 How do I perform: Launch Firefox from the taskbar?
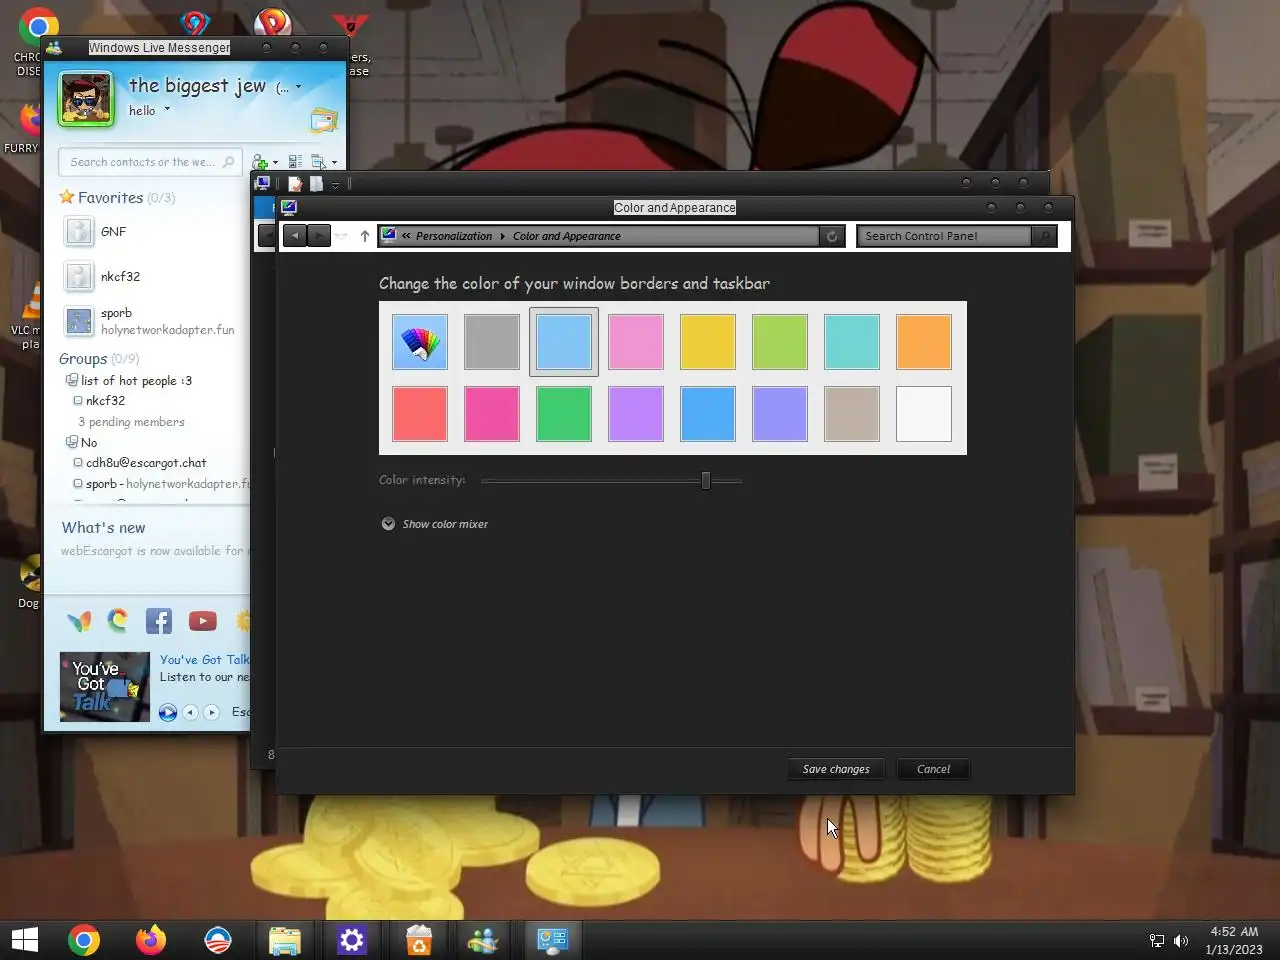151,940
